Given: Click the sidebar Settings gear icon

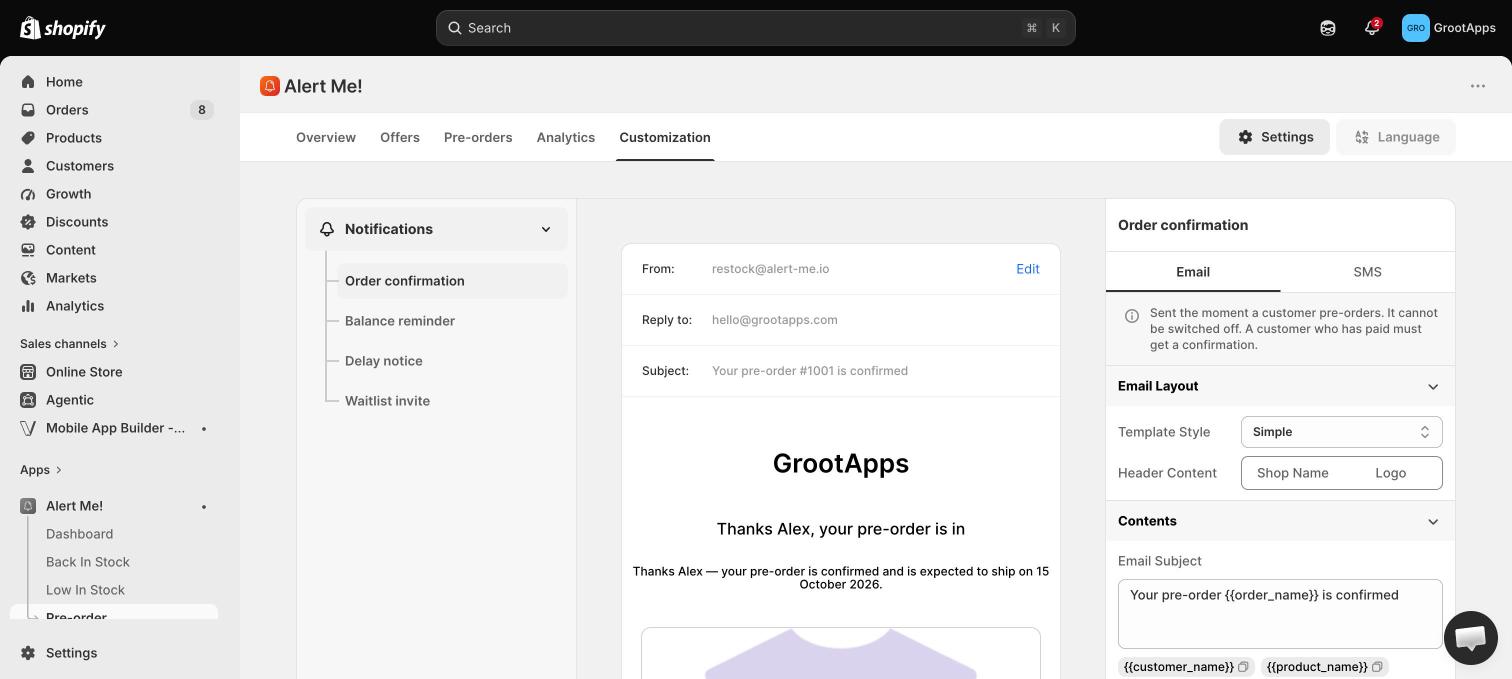Looking at the screenshot, I should 28,653.
